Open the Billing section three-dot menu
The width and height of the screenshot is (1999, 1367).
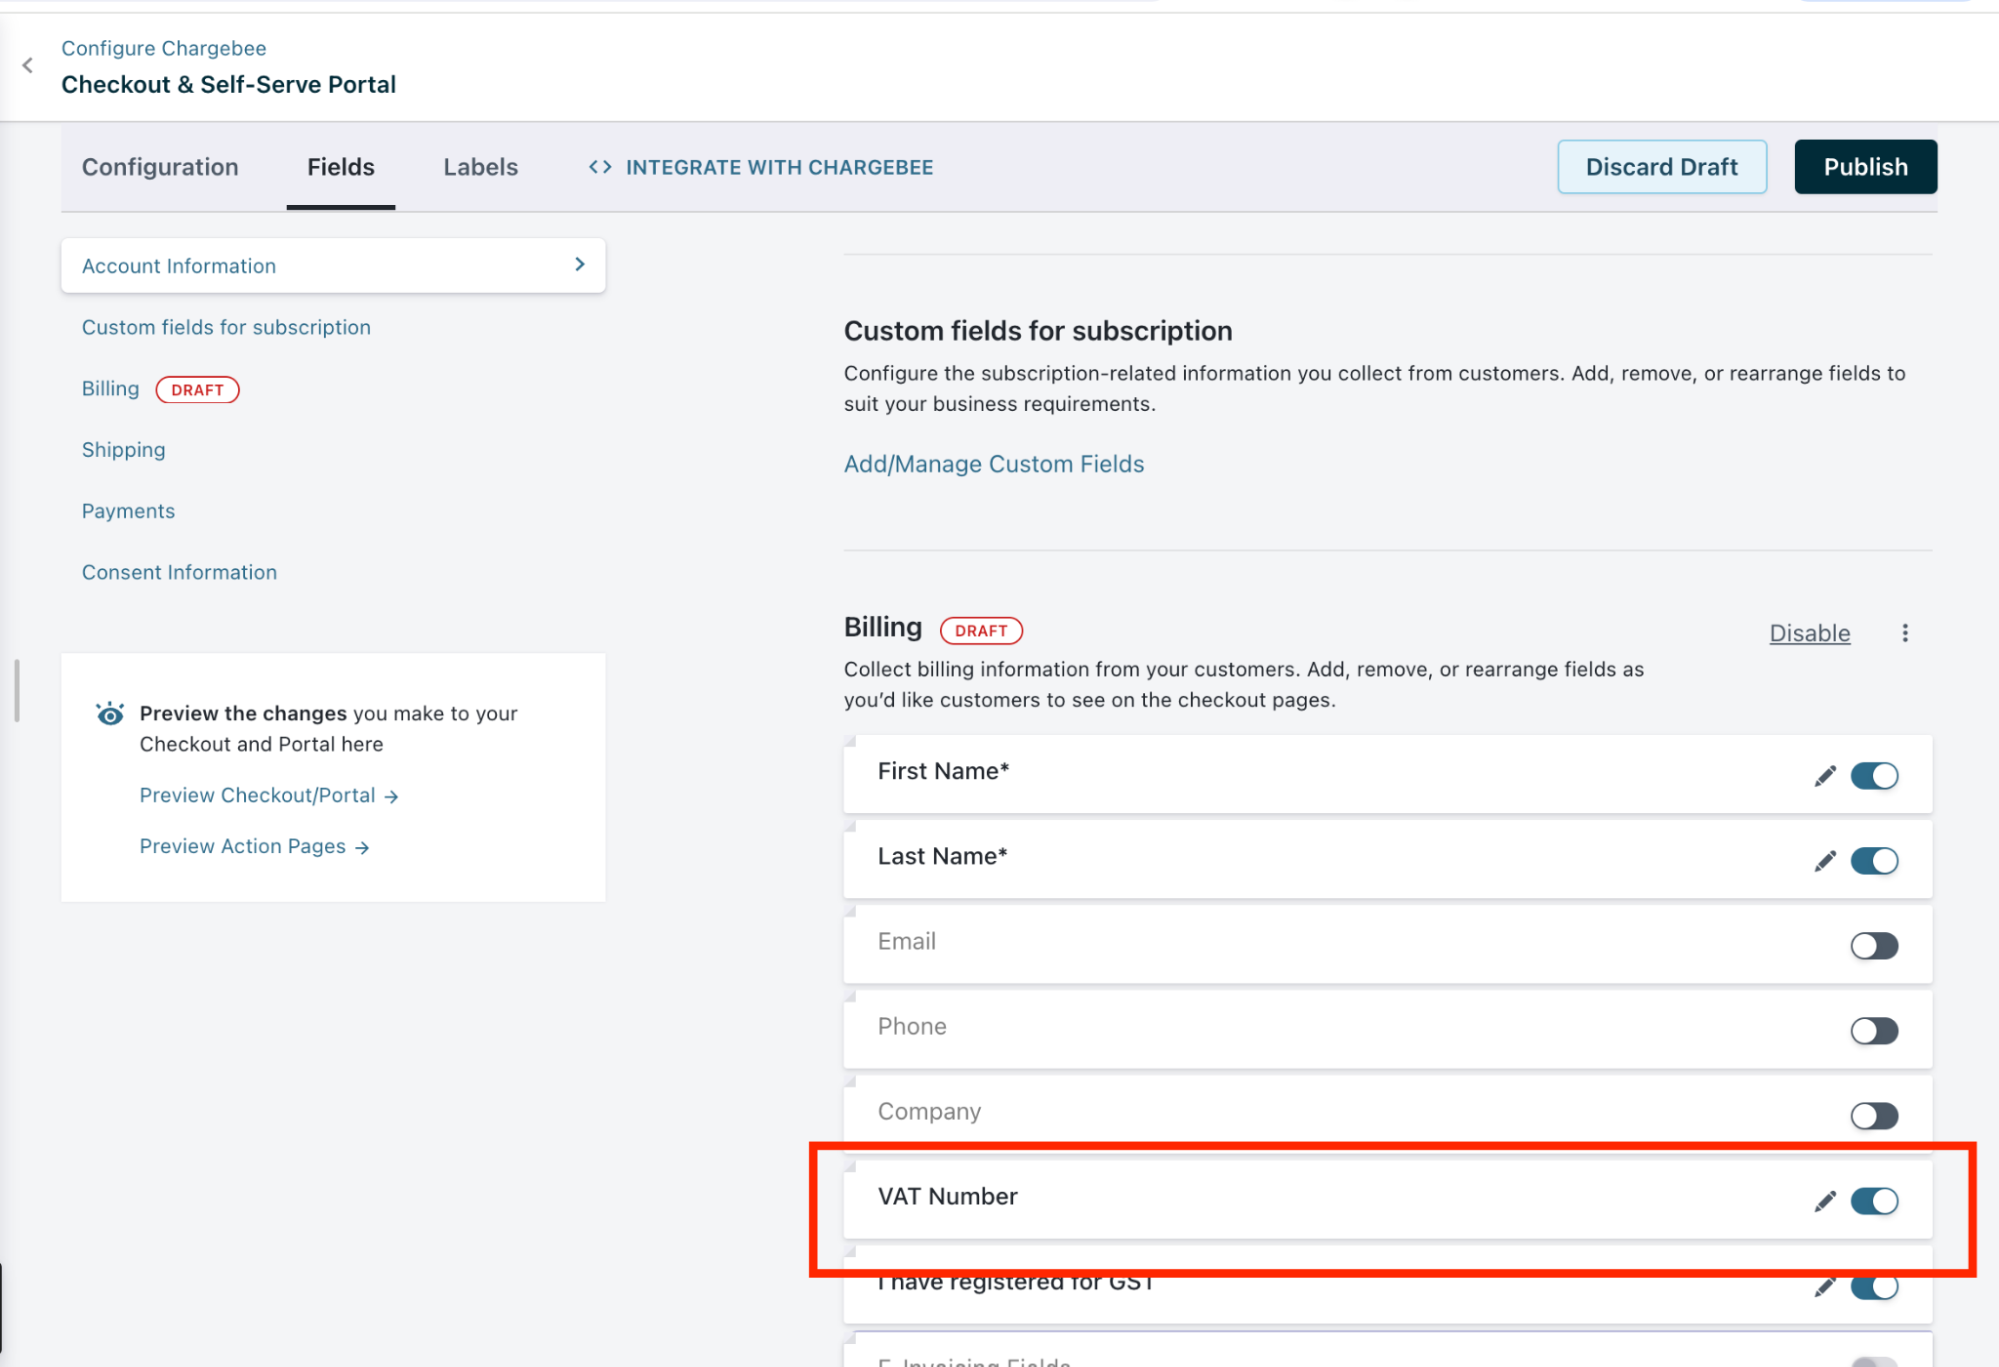coord(1905,633)
